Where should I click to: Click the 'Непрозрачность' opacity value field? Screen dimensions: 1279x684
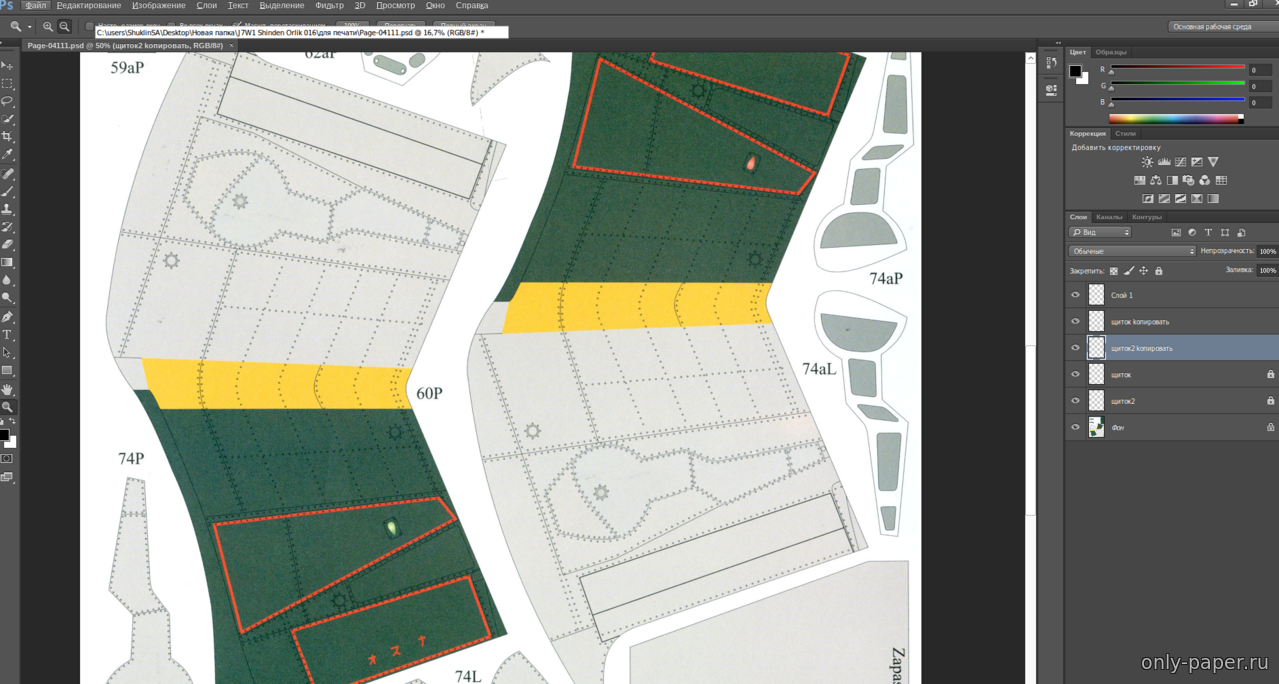click(1267, 251)
